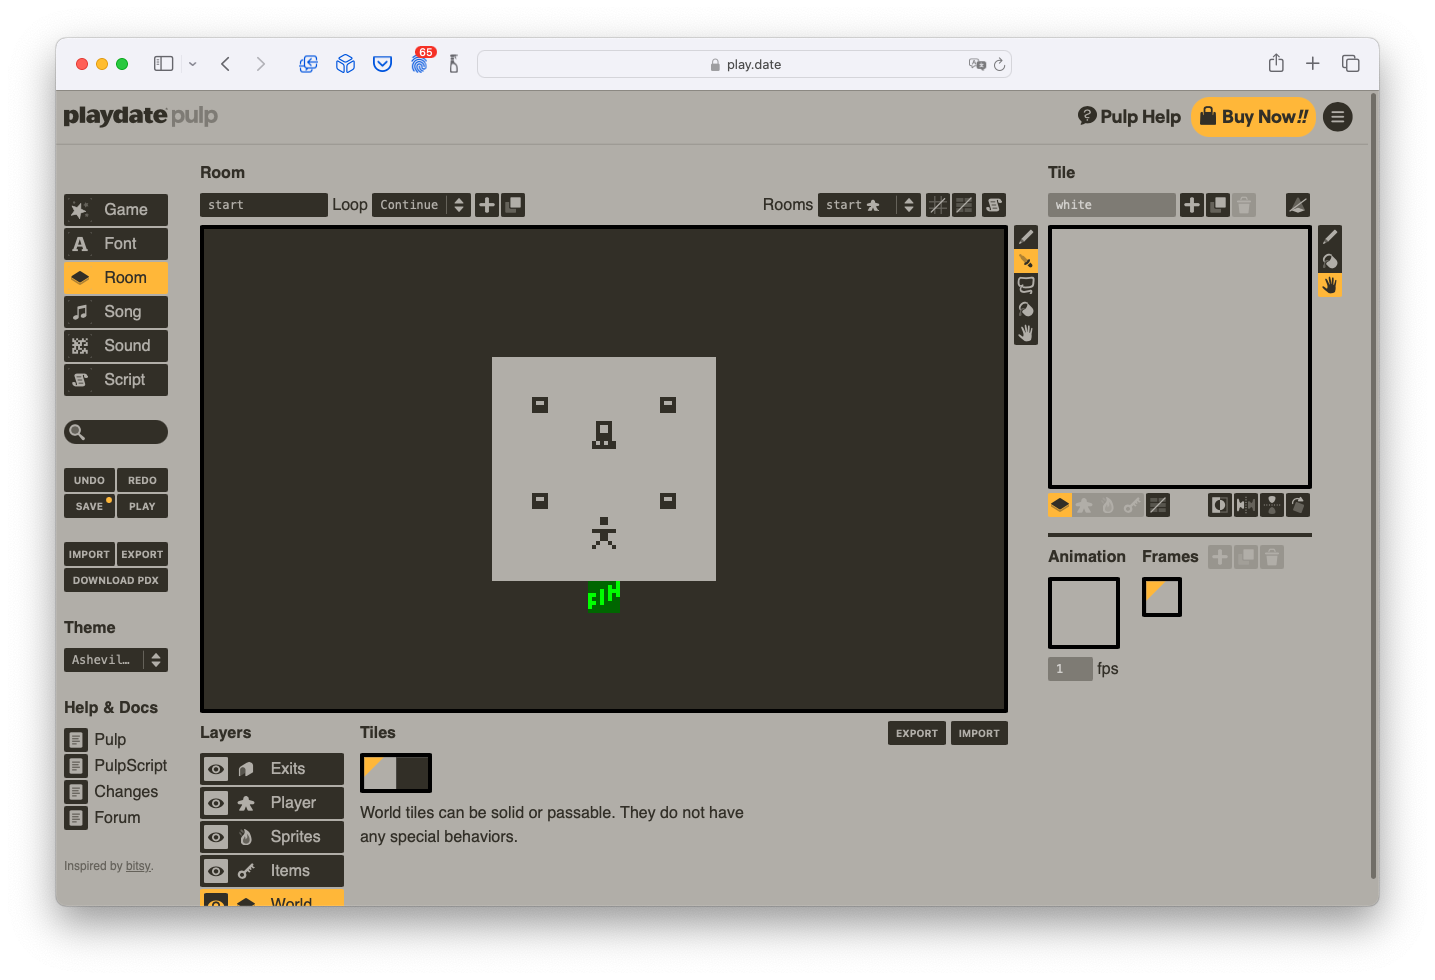Flip the tile vertically
Image resolution: width=1435 pixels, height=980 pixels.
(x=1272, y=505)
